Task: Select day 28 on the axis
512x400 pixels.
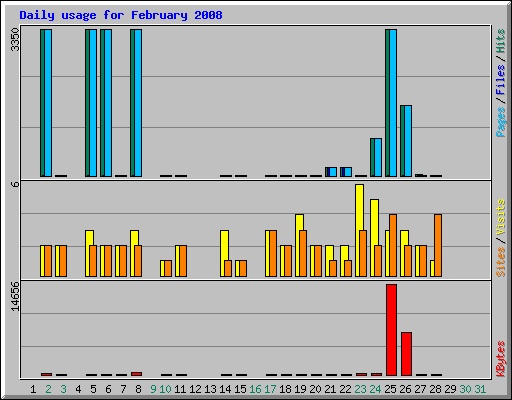Action: pos(435,389)
